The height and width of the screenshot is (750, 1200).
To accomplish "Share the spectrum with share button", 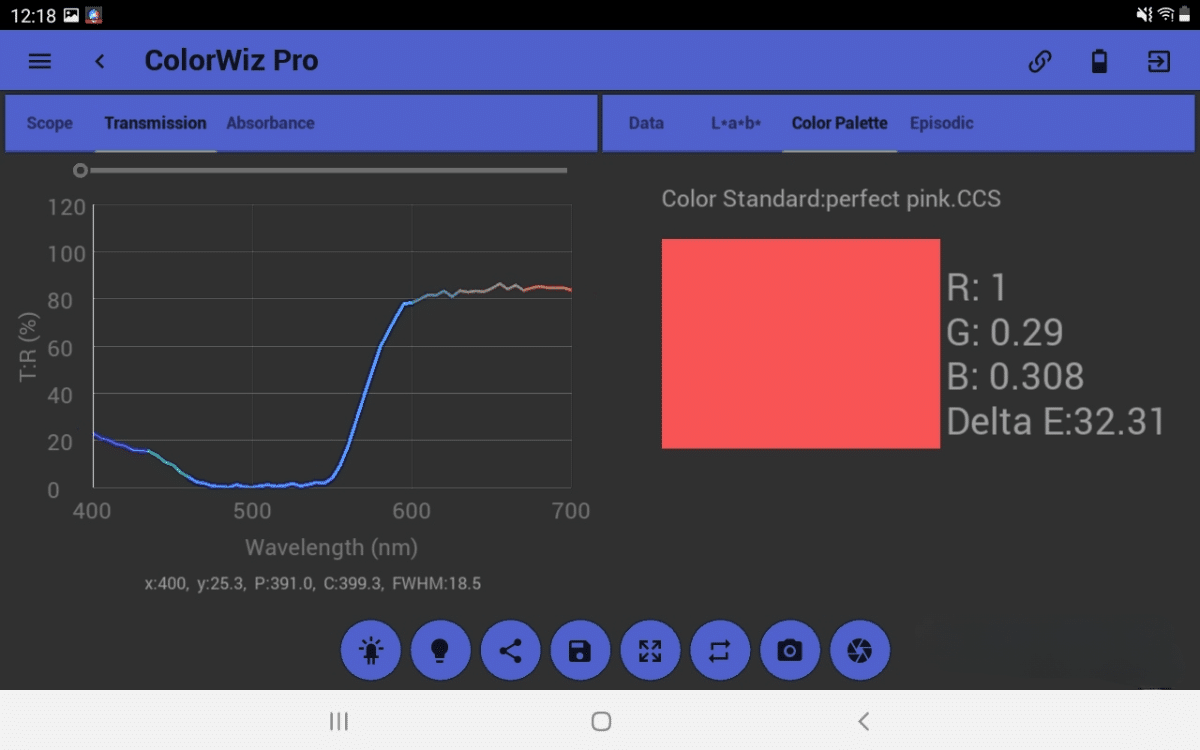I will pos(510,651).
